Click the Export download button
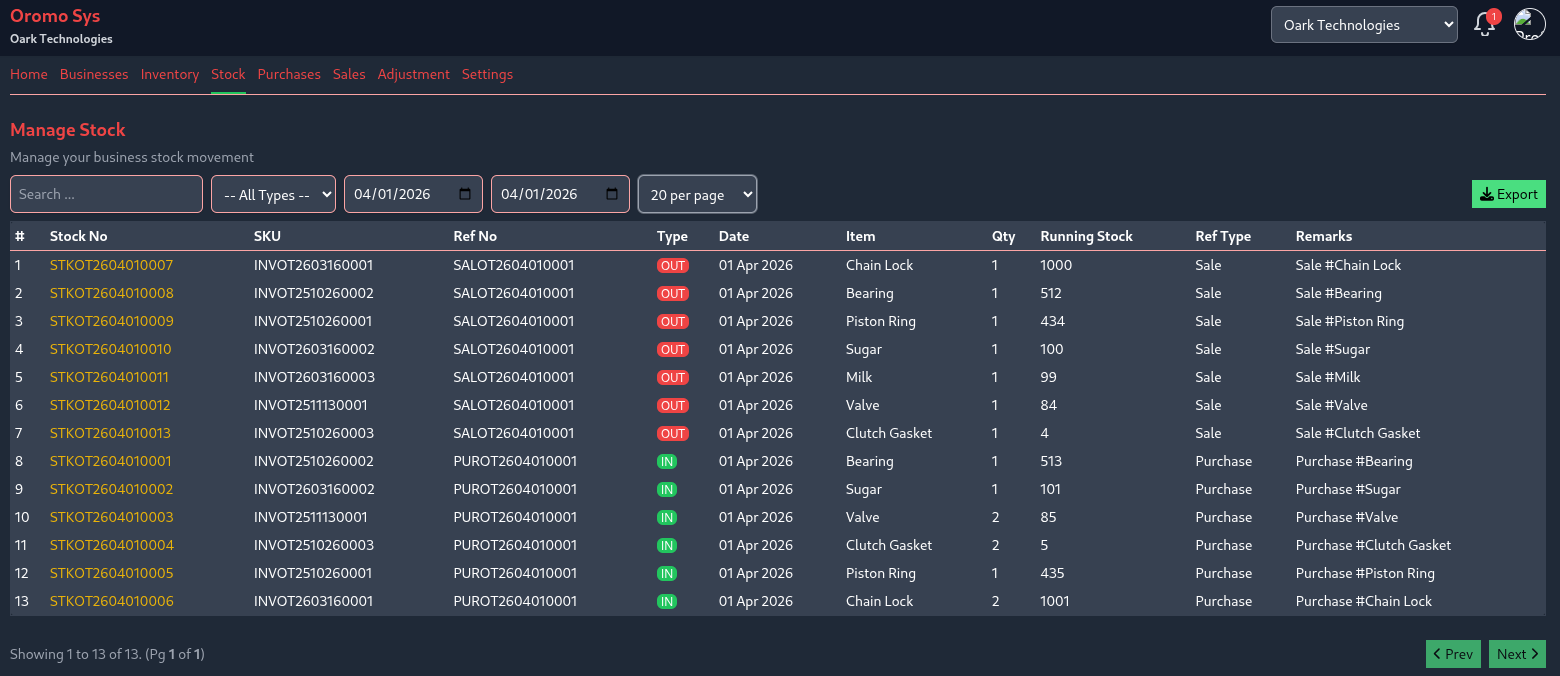Viewport: 1560px width, 676px height. [x=1509, y=194]
